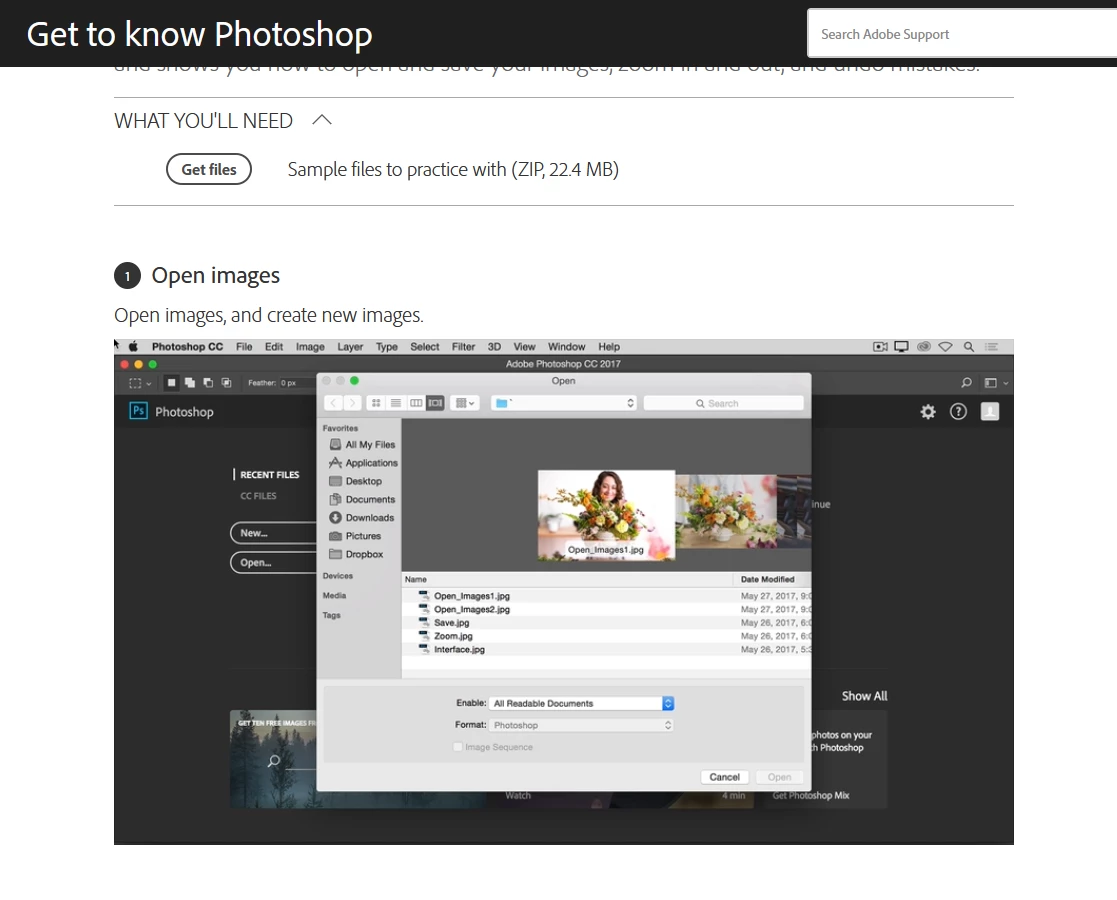Screen dimensions: 1117x900
Task: Select Documents in sidebar
Action: tap(362, 500)
